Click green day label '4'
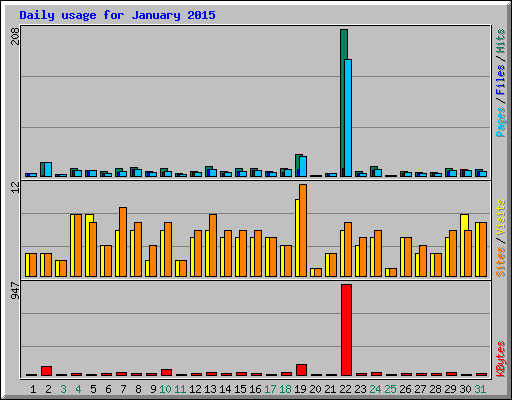The height and width of the screenshot is (400, 512). pyautogui.click(x=78, y=389)
